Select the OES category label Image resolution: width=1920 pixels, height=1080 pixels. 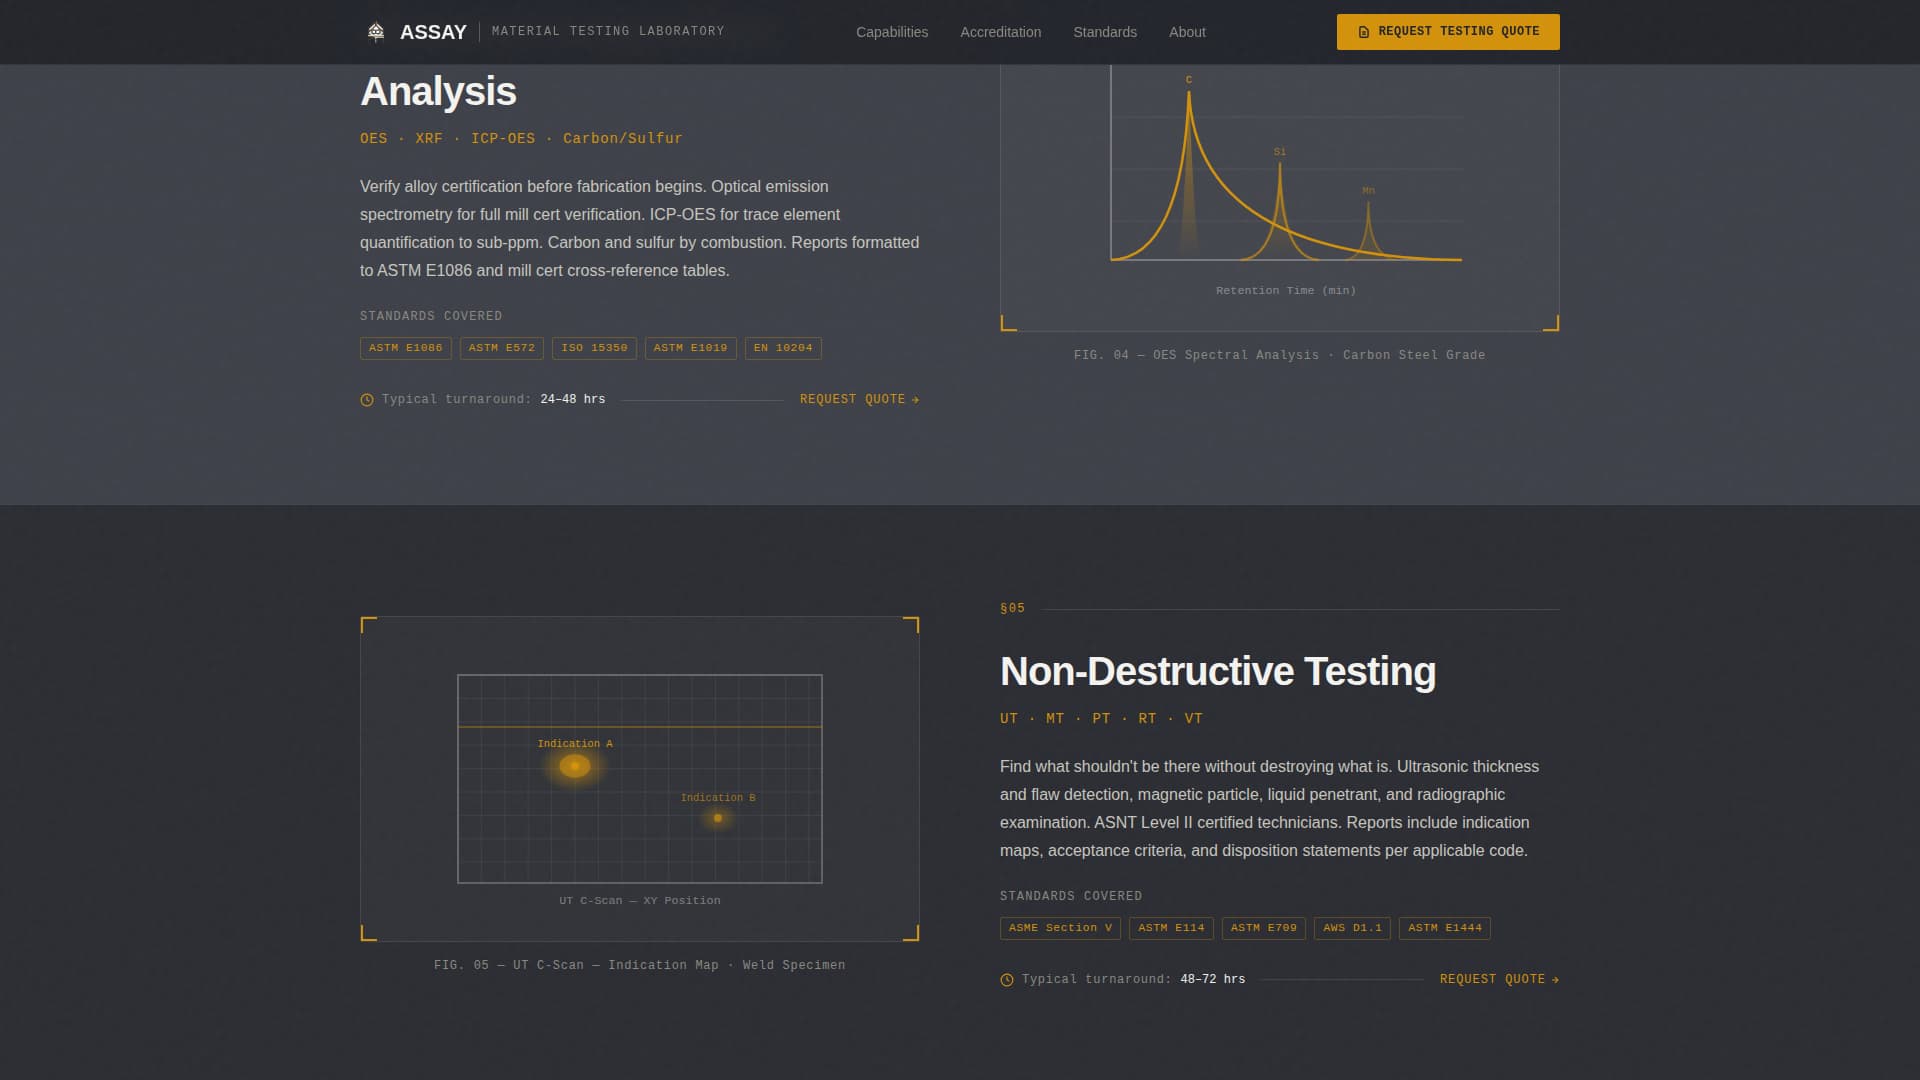372,138
